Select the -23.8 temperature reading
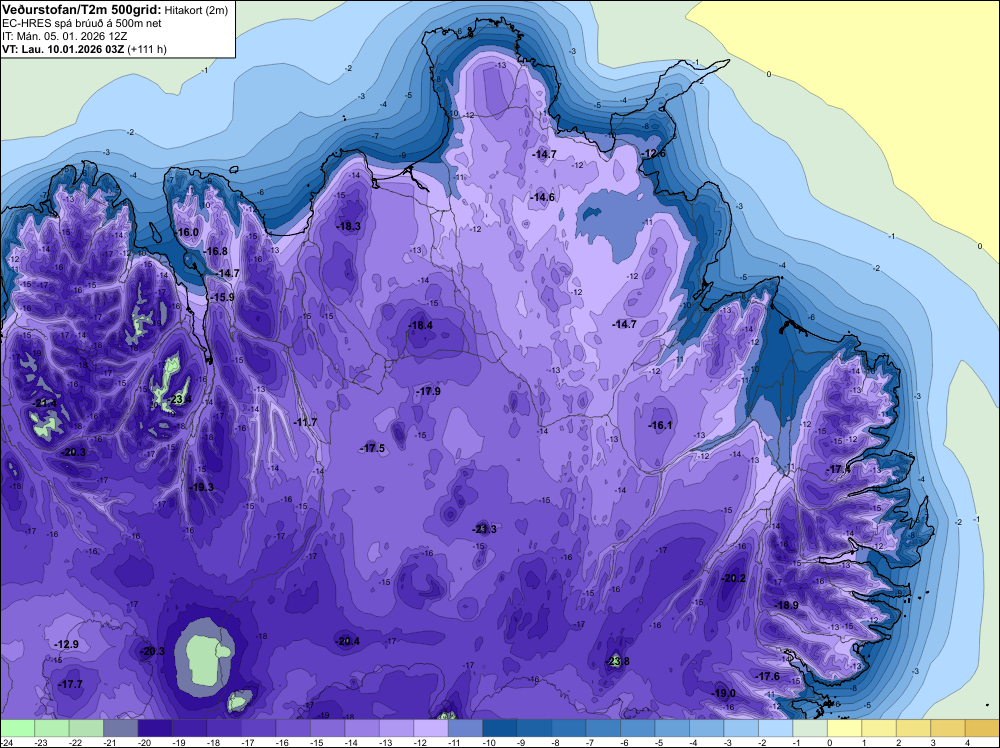Image resolution: width=1000 pixels, height=748 pixels. pos(617,661)
